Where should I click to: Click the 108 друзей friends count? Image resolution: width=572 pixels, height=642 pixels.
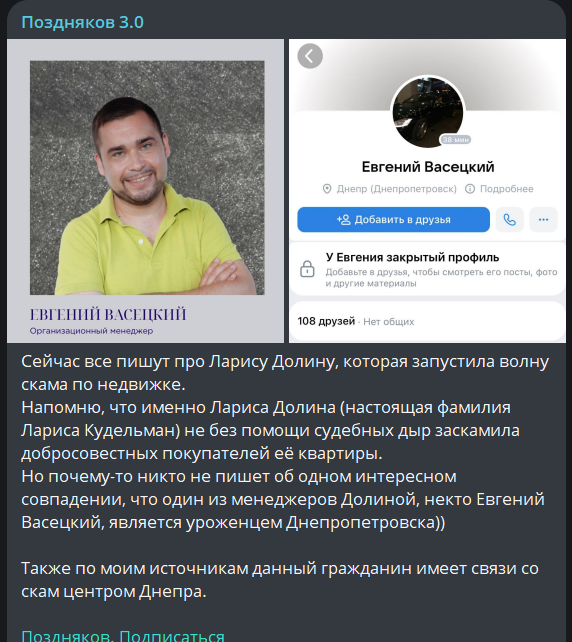pyautogui.click(x=326, y=321)
